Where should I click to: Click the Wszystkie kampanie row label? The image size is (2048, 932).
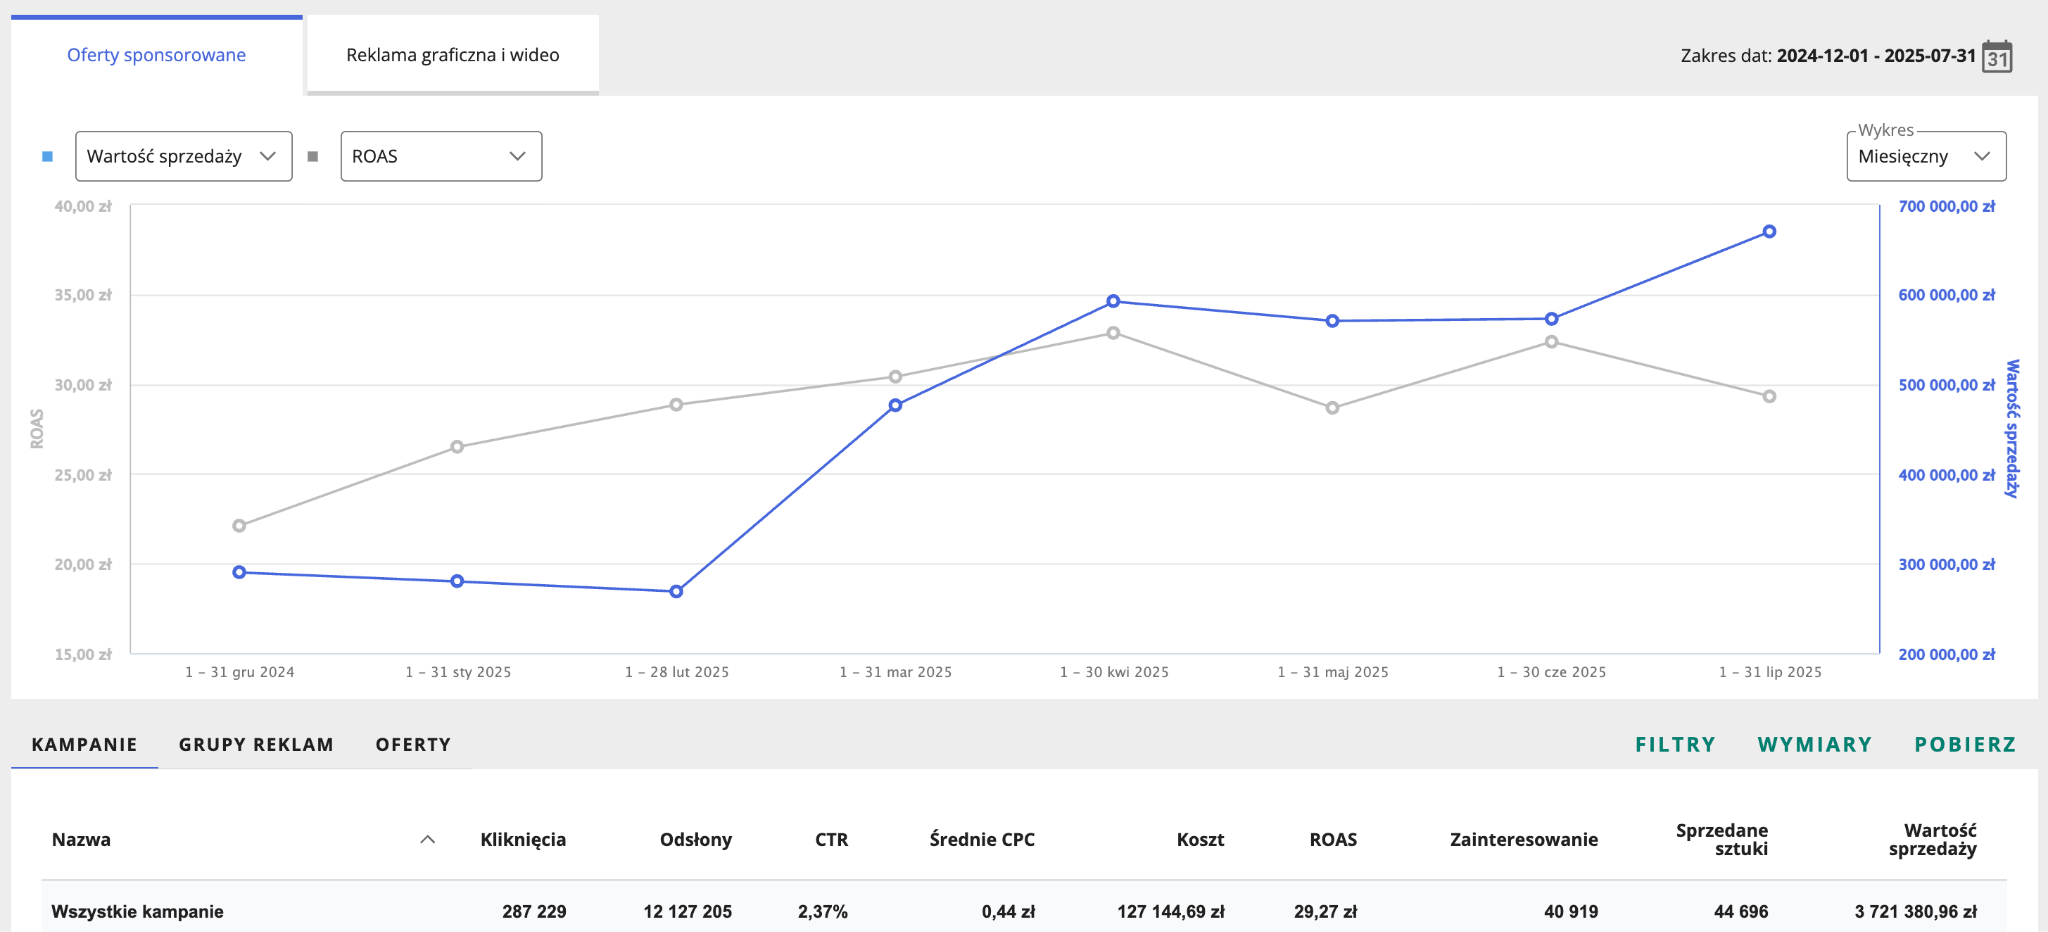coord(137,912)
